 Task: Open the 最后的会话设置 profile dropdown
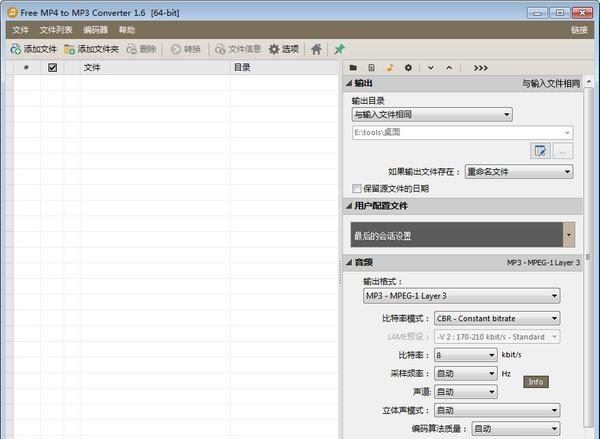click(x=463, y=235)
